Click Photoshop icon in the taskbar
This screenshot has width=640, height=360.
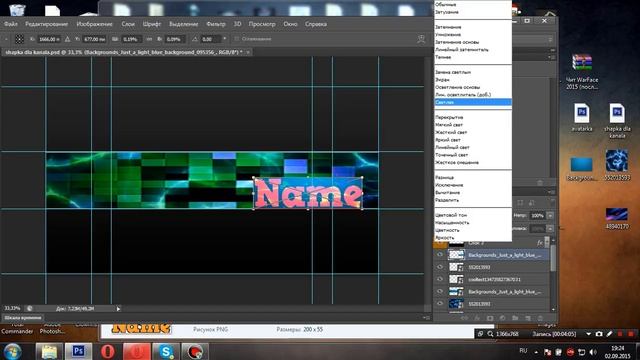[79, 351]
